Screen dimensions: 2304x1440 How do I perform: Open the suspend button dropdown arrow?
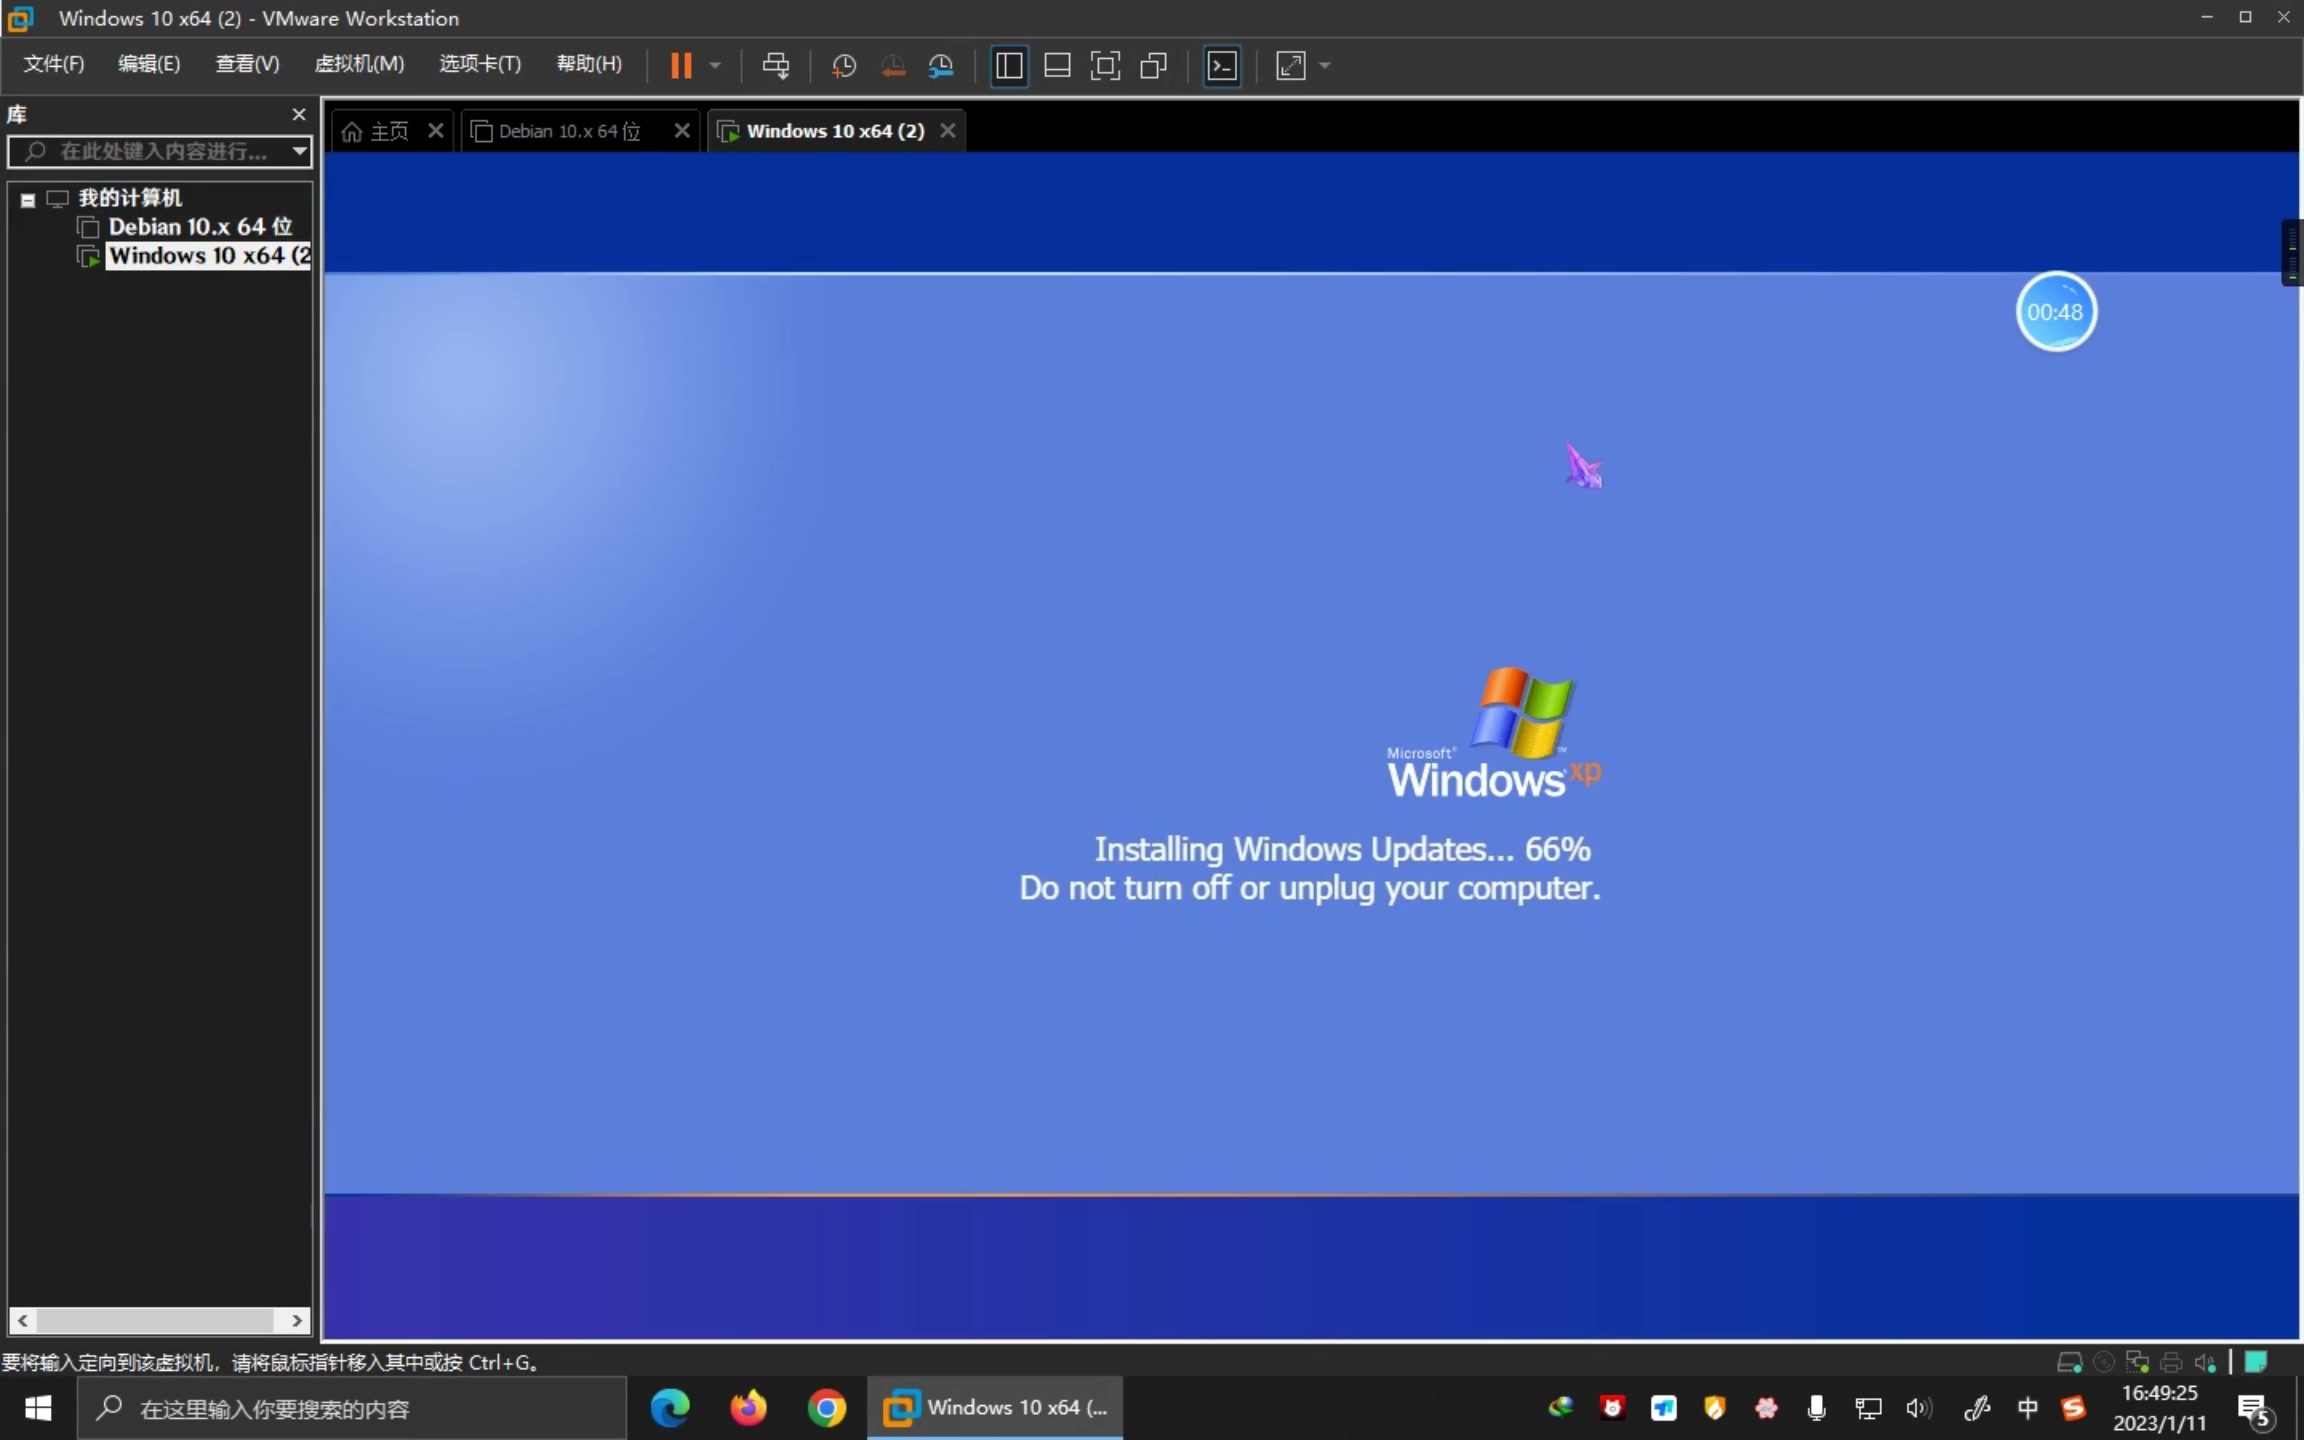(714, 65)
